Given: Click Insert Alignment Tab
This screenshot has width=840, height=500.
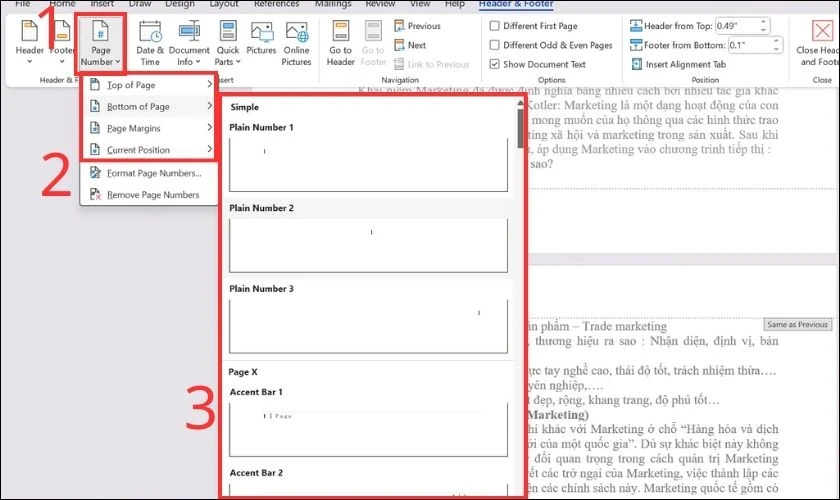Looking at the screenshot, I should pos(685,64).
